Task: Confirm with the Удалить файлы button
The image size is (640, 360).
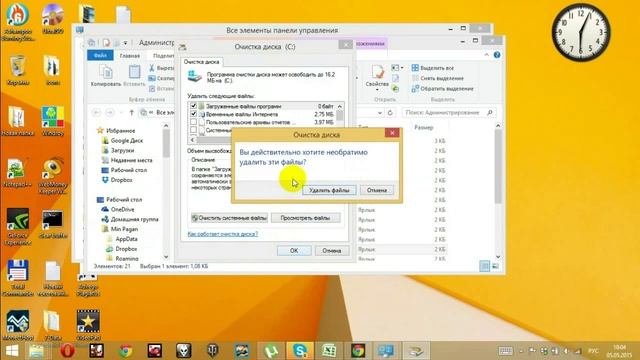Action: [329, 190]
